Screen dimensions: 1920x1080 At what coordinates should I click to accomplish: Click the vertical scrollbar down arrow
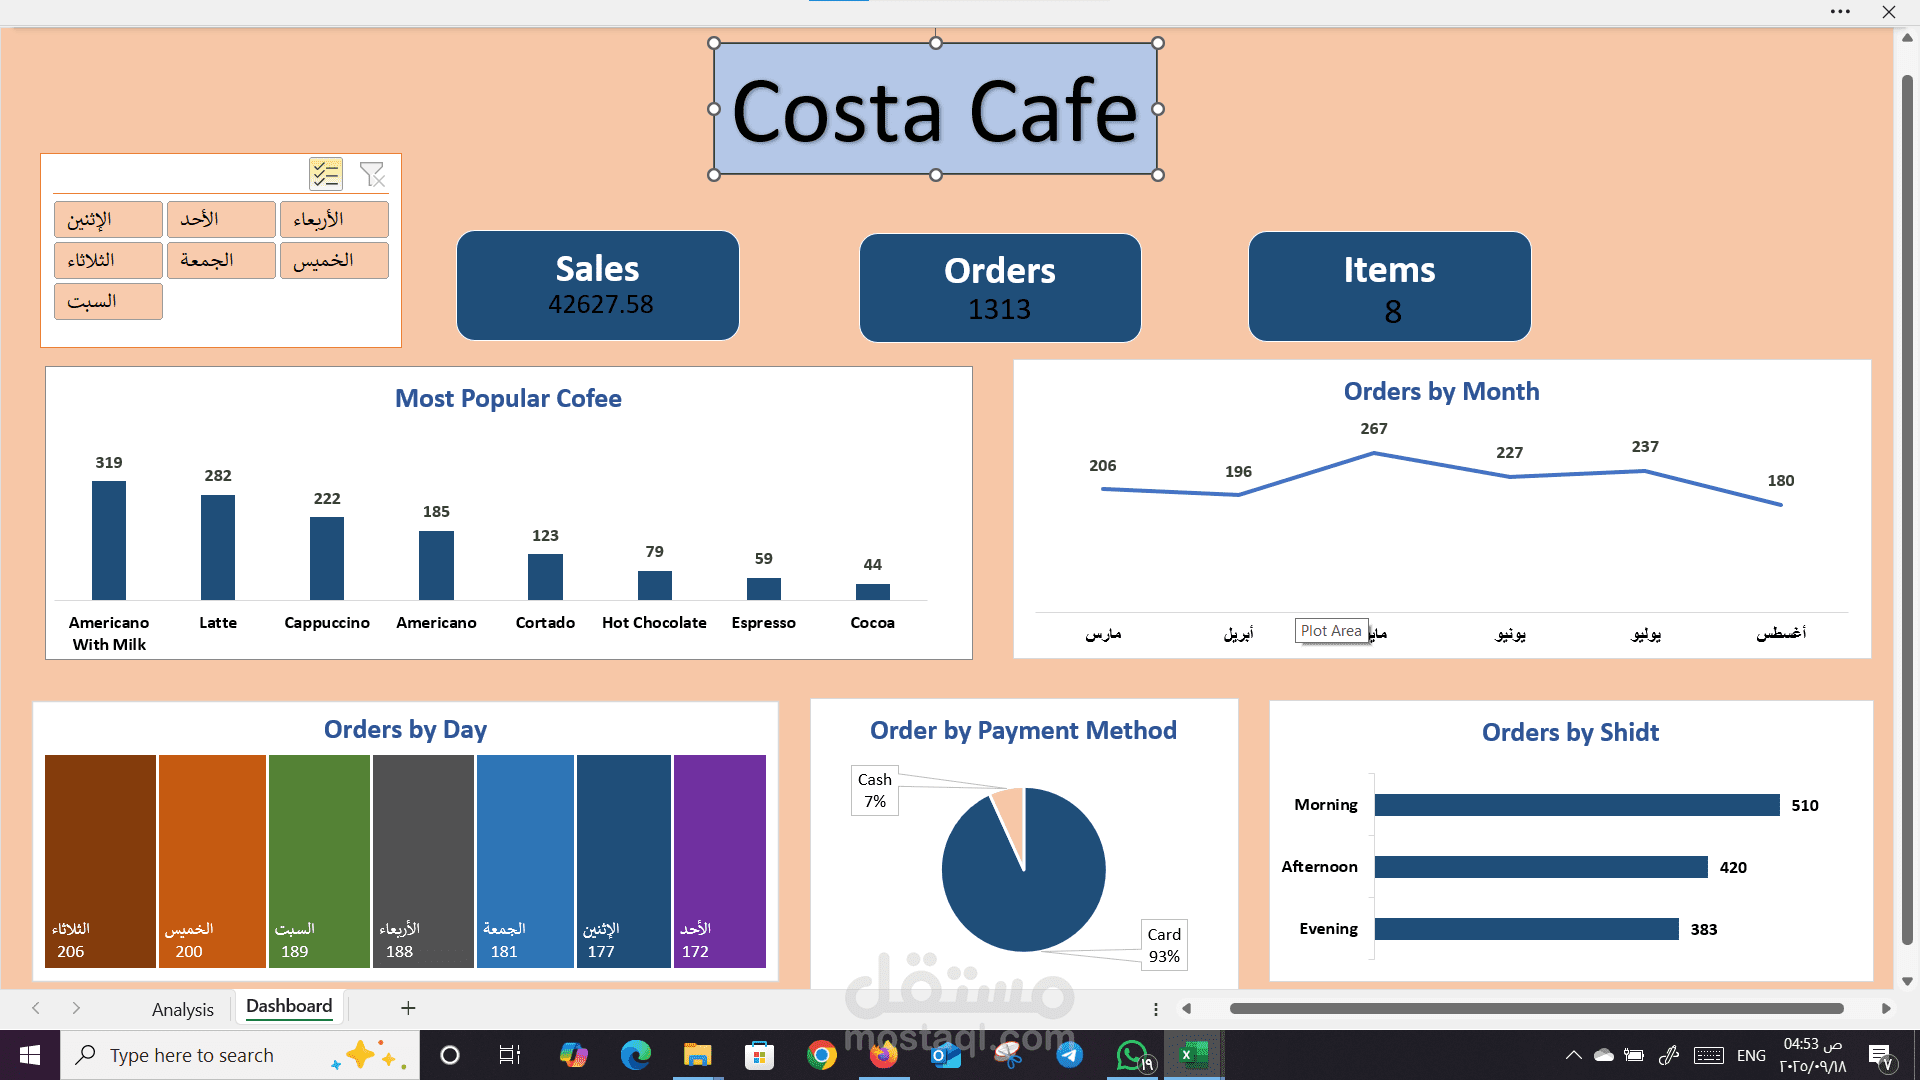1907,981
